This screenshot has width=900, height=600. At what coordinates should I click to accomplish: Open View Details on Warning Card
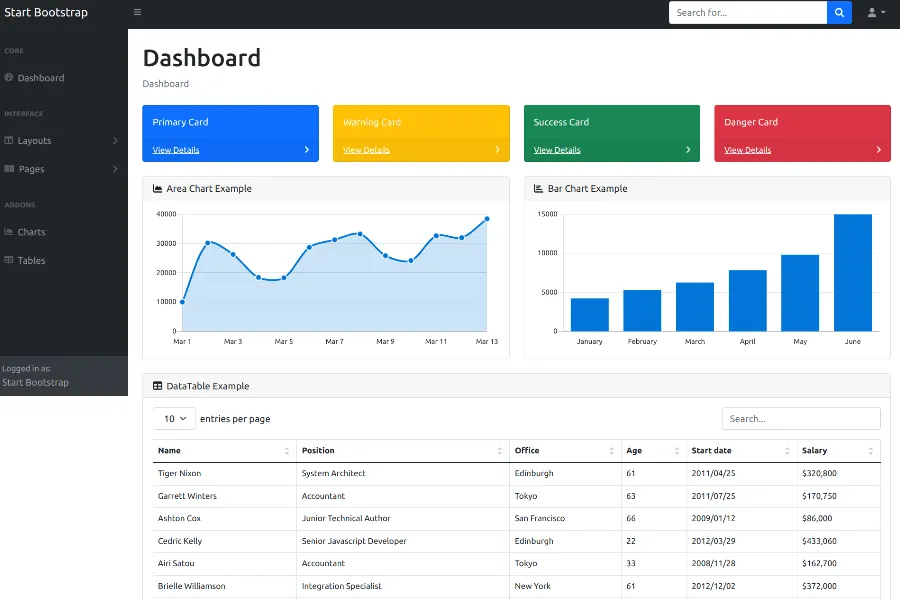pos(366,150)
